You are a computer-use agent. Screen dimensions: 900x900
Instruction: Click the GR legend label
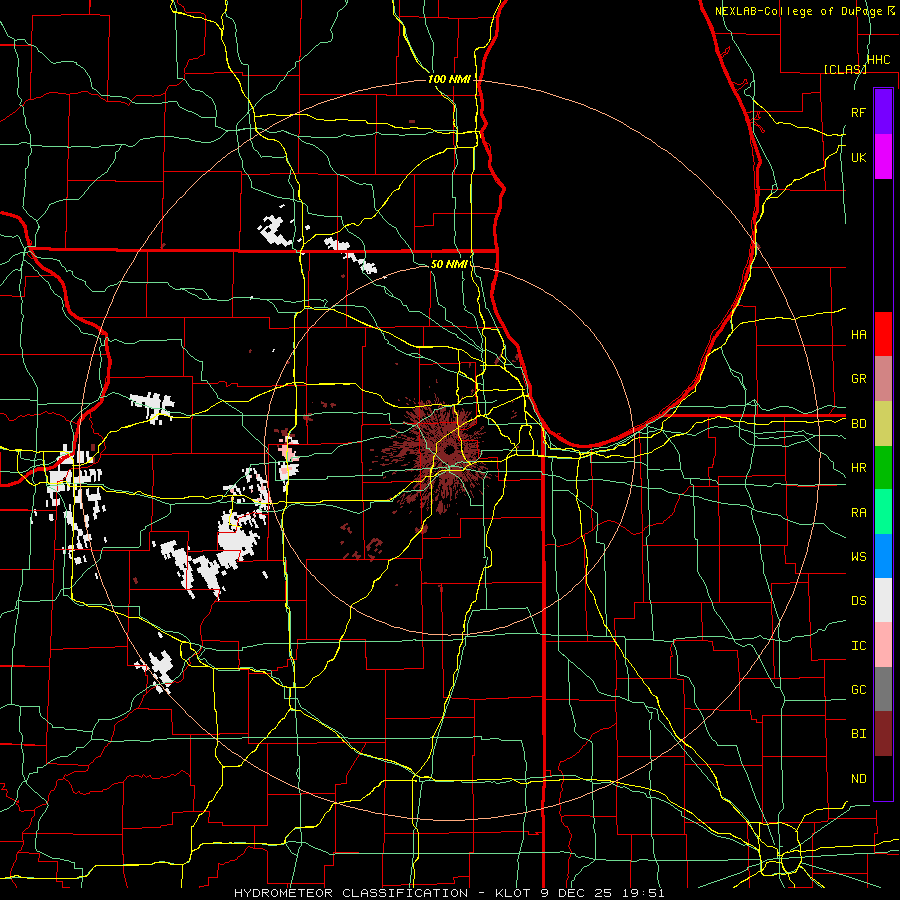click(858, 379)
